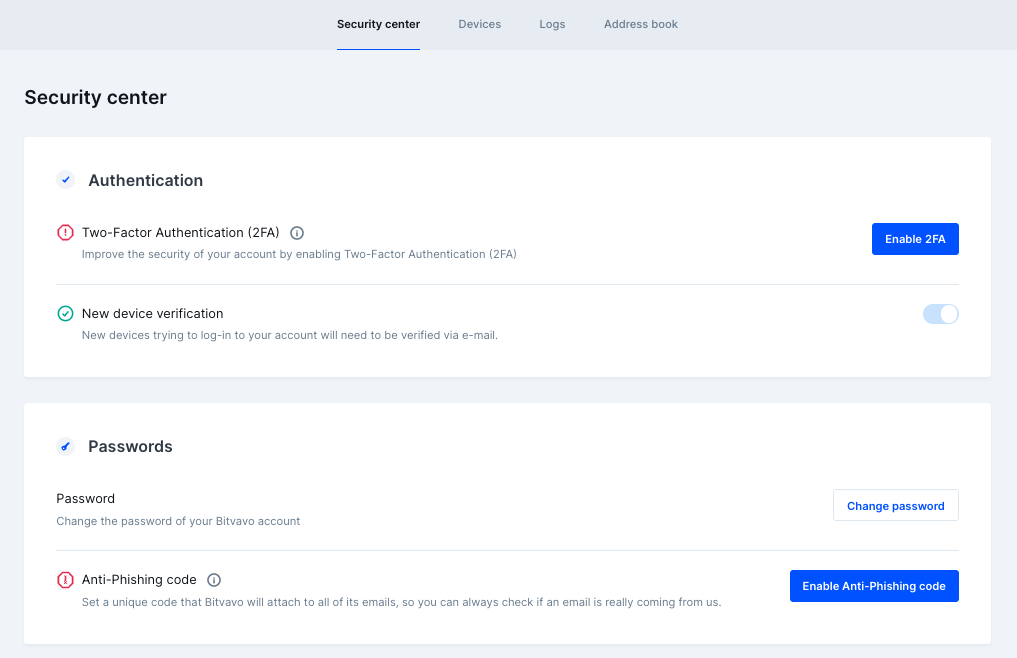Click the Change password button
1017x658 pixels.
coord(896,506)
